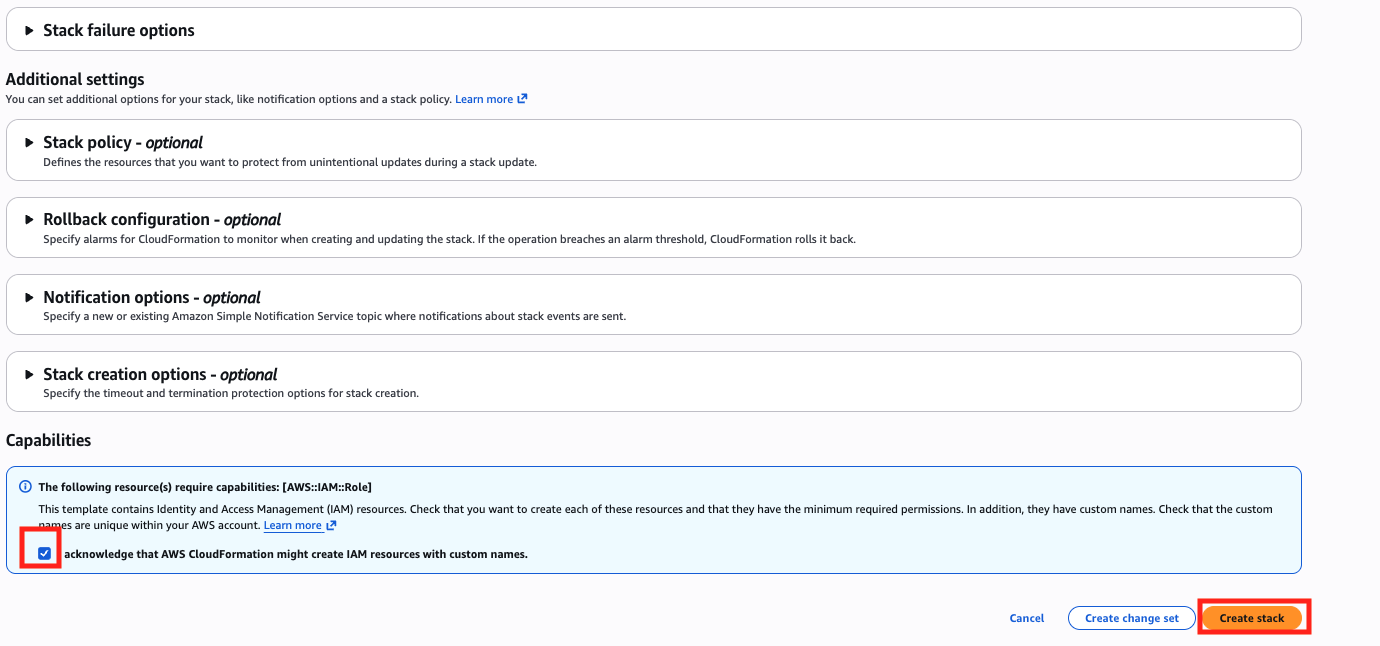
Task: Click external link icon inside the Capabilities box
Action: [x=331, y=525]
